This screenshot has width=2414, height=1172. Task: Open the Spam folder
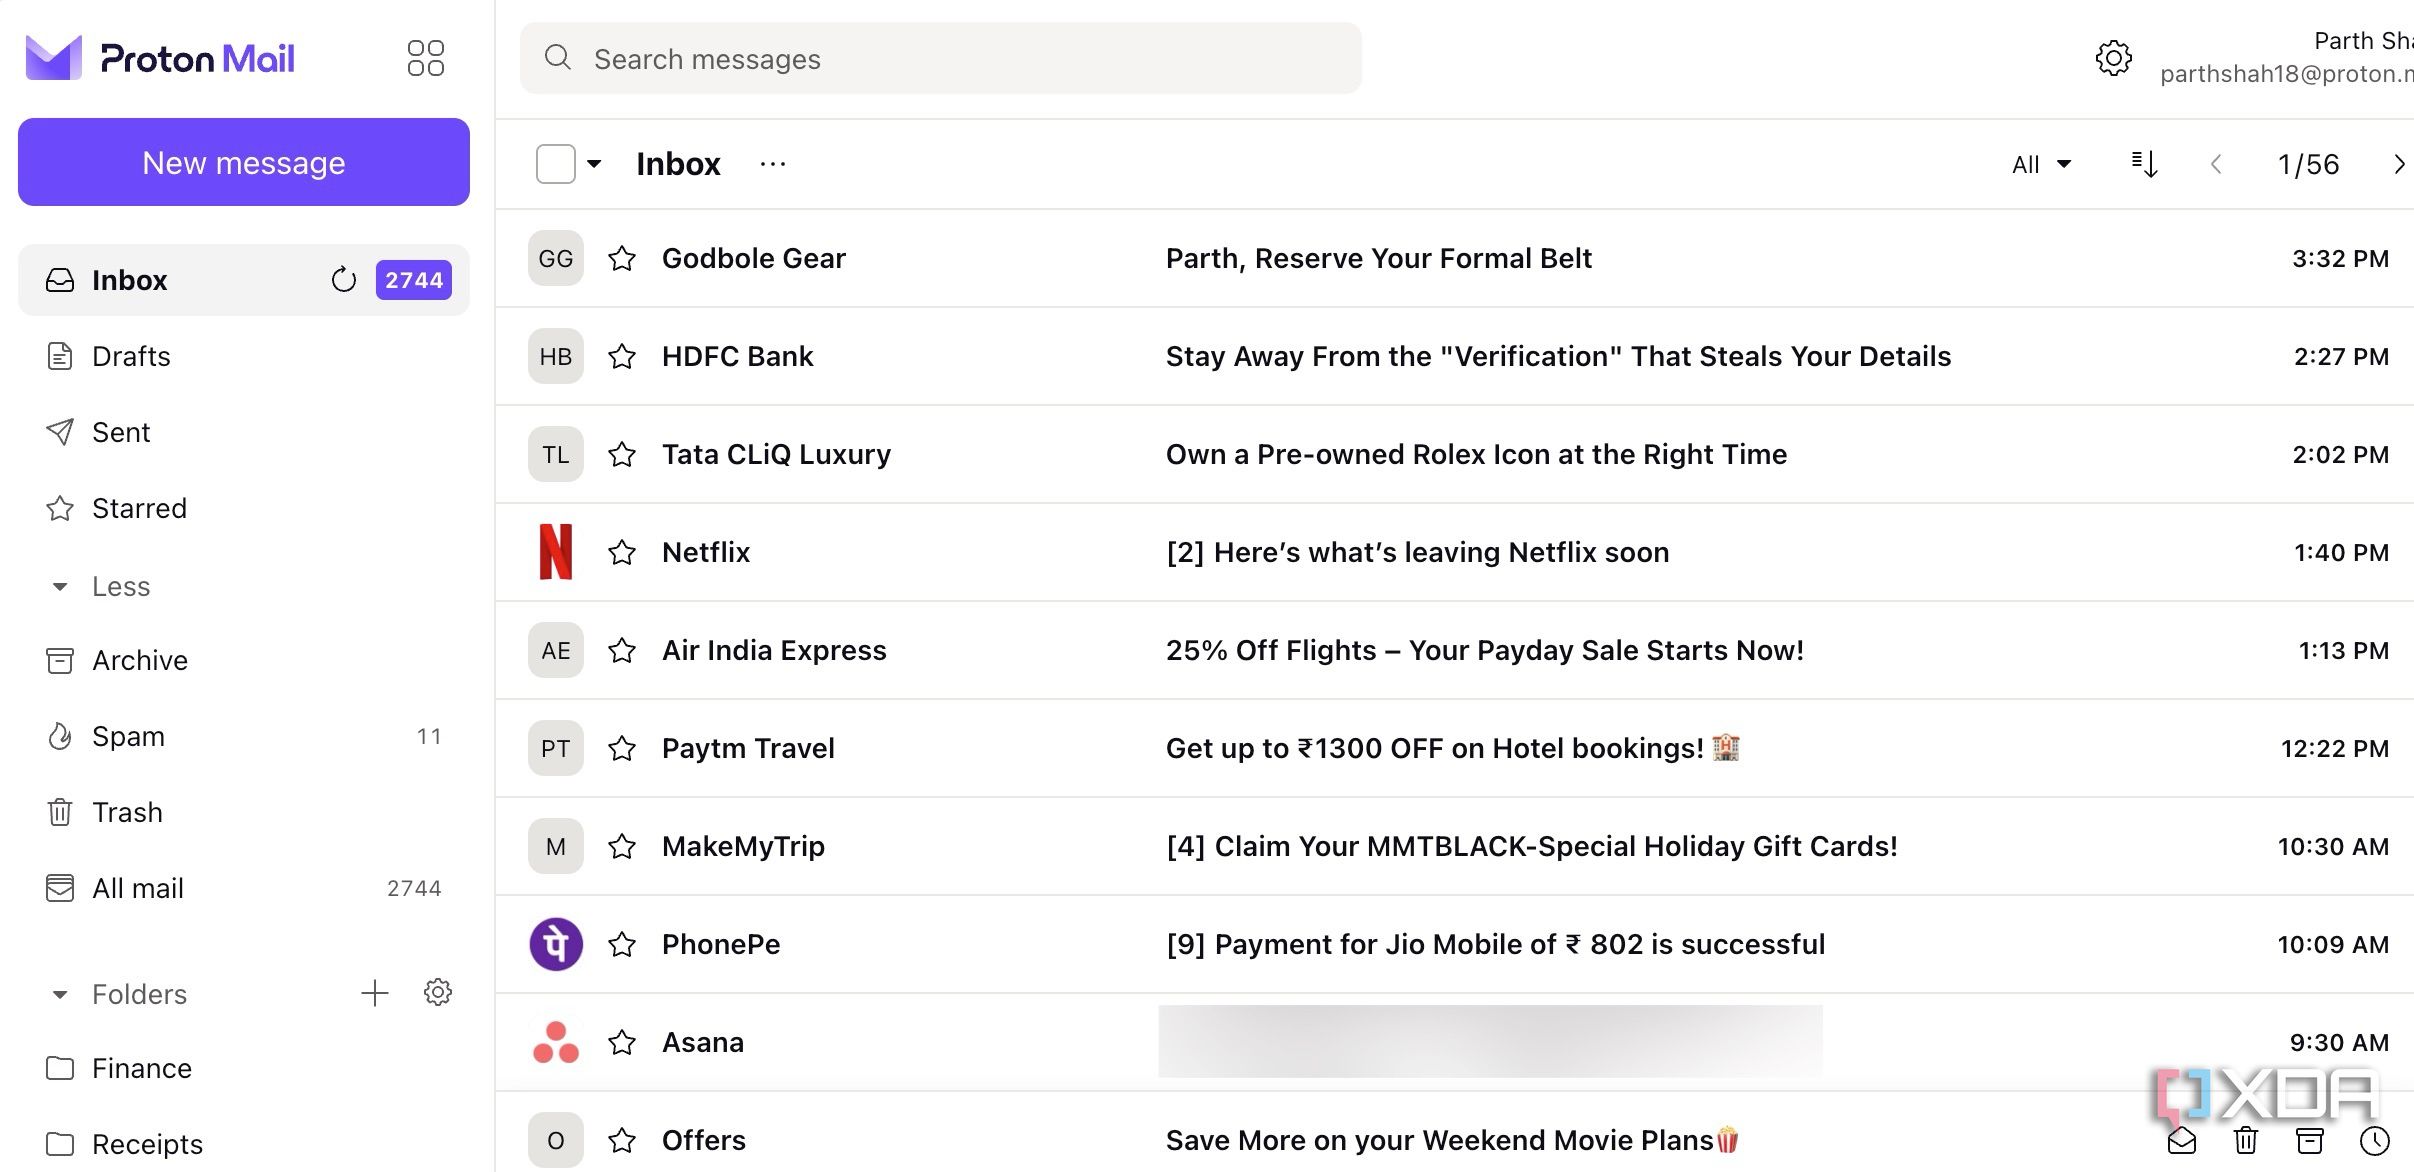[243, 736]
